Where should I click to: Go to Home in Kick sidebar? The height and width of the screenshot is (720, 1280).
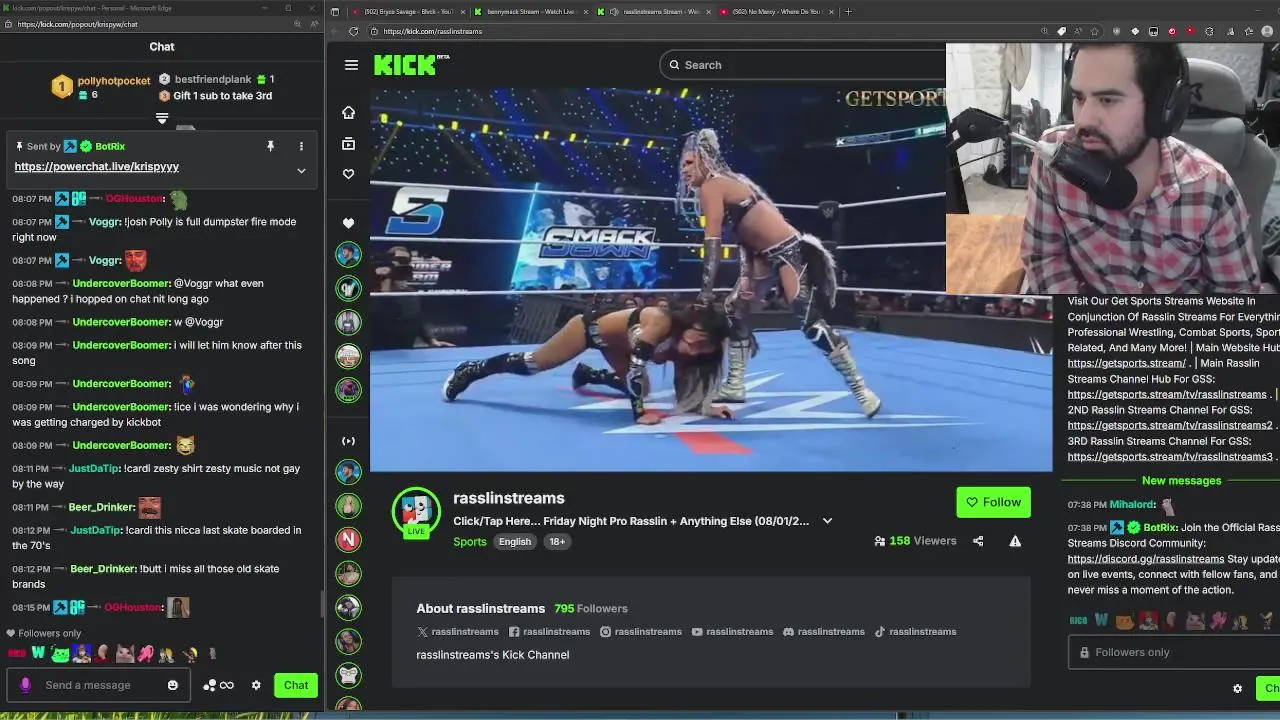pos(348,112)
